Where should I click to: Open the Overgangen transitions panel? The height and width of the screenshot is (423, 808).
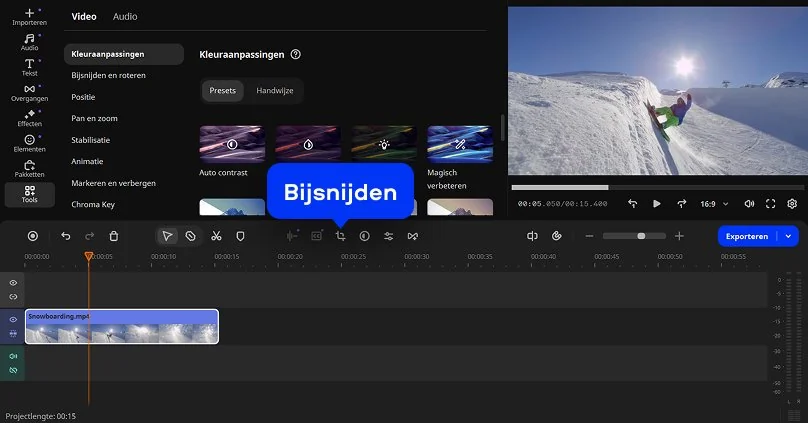29,92
